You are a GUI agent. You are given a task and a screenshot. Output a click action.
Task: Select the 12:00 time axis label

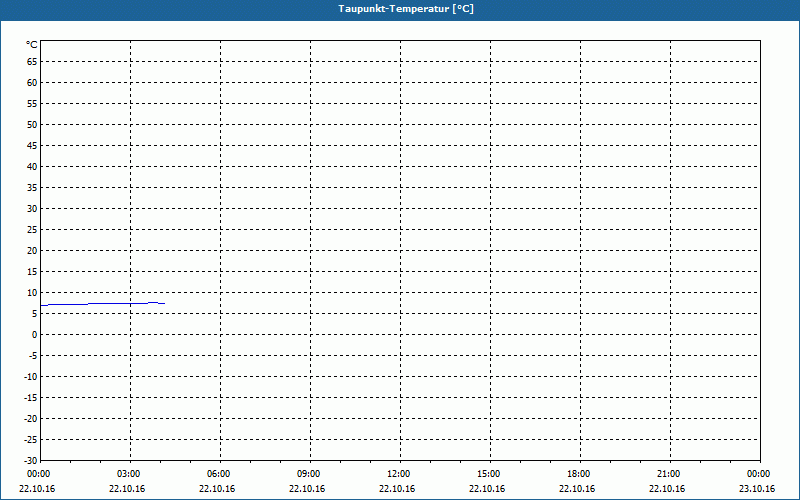click(398, 474)
